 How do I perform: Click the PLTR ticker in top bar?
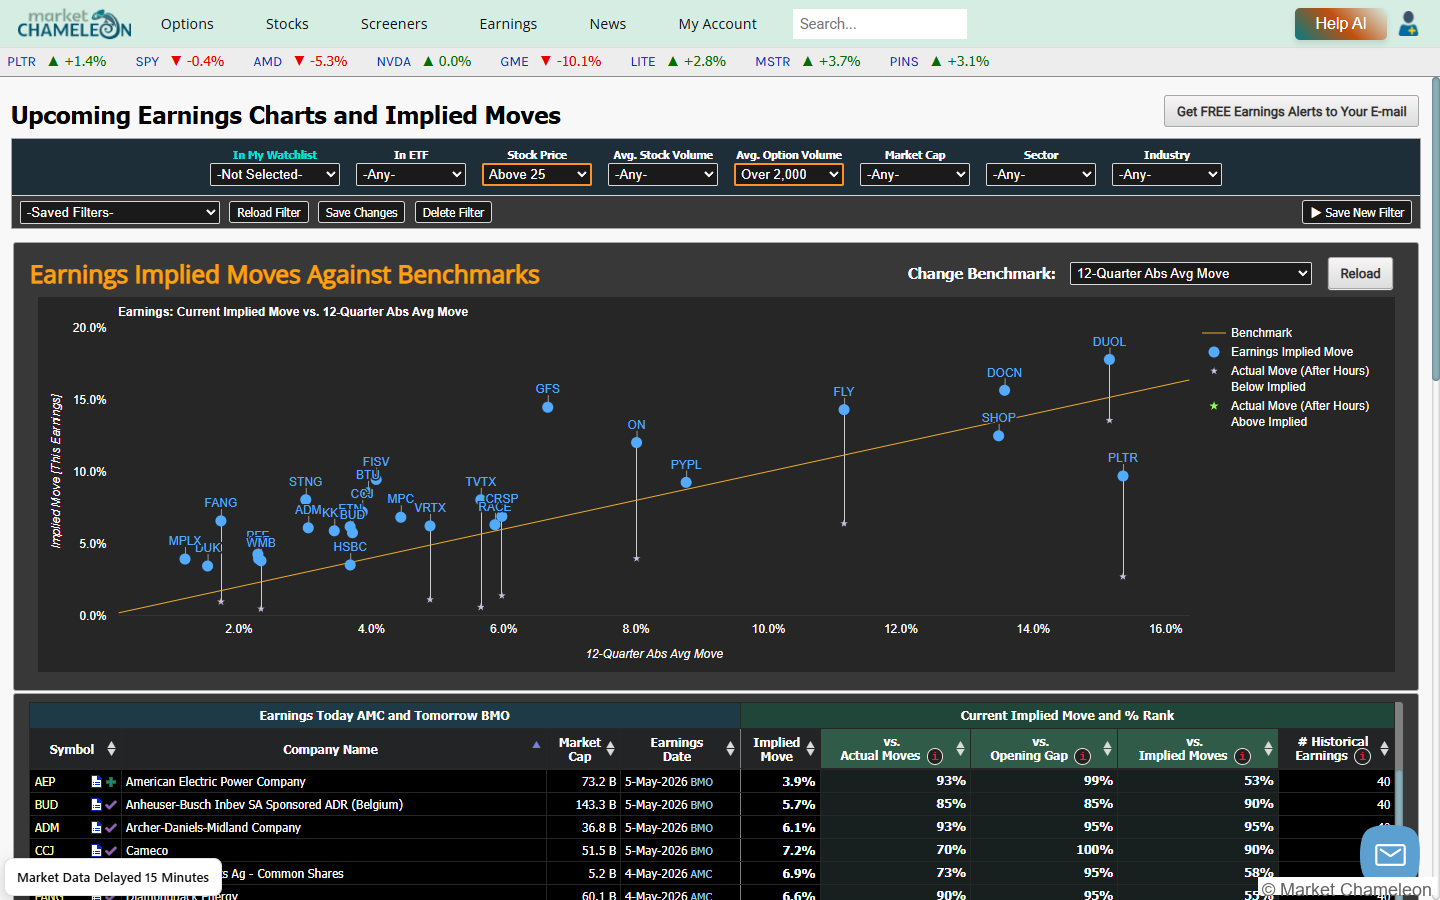click(x=22, y=61)
